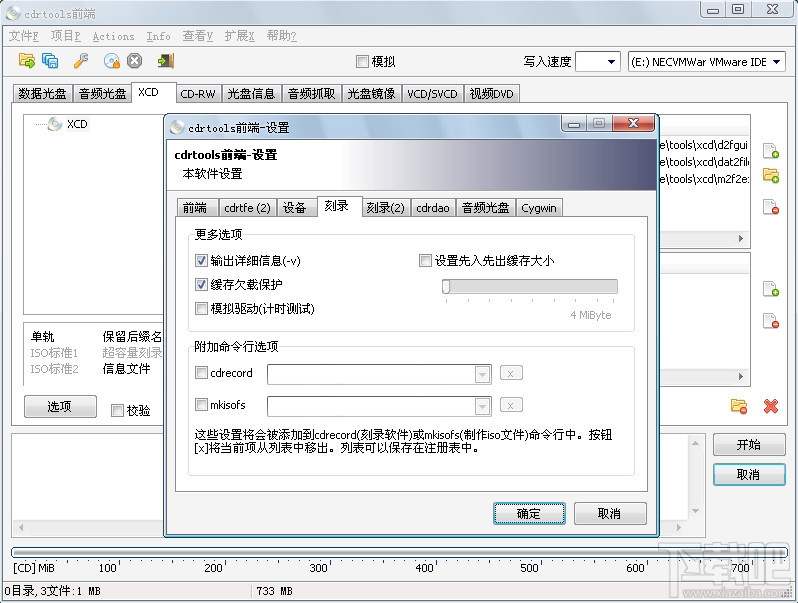798x603 pixels.
Task: Switch to cdrtfe (2) settings tab
Action: point(247,208)
